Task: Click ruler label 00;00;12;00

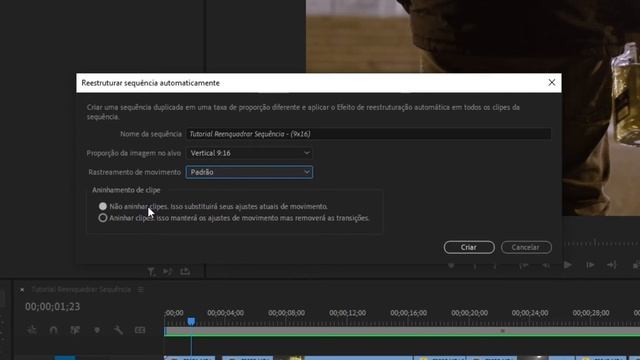Action: [347, 313]
